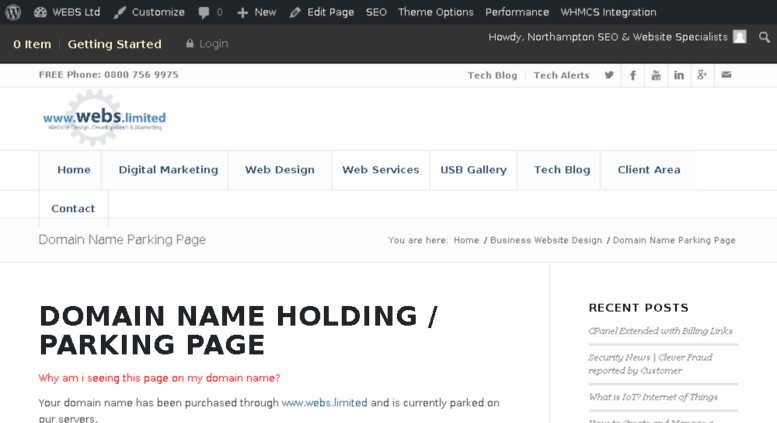Open the Web Design navigation item
777x423 pixels.
point(279,170)
